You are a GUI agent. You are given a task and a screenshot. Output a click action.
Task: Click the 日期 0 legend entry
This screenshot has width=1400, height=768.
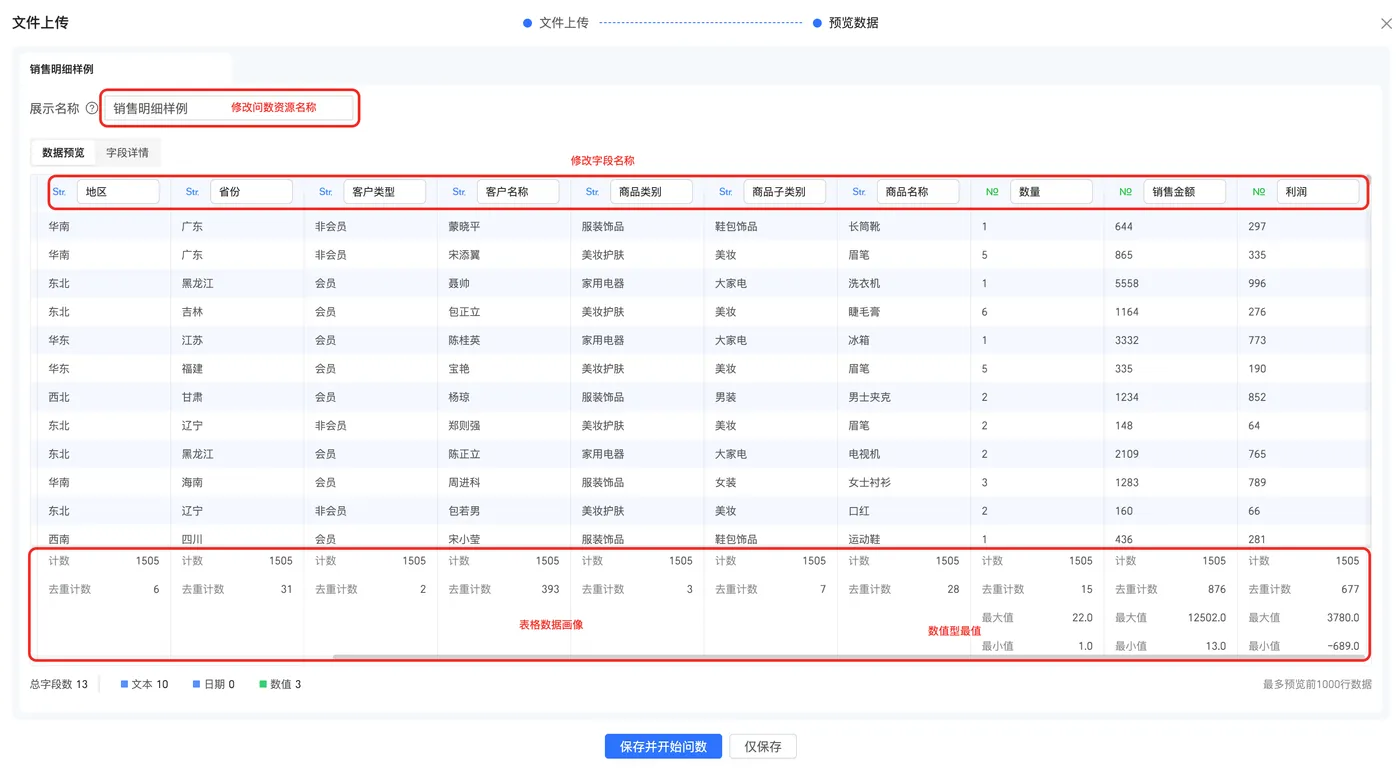pyautogui.click(x=214, y=685)
